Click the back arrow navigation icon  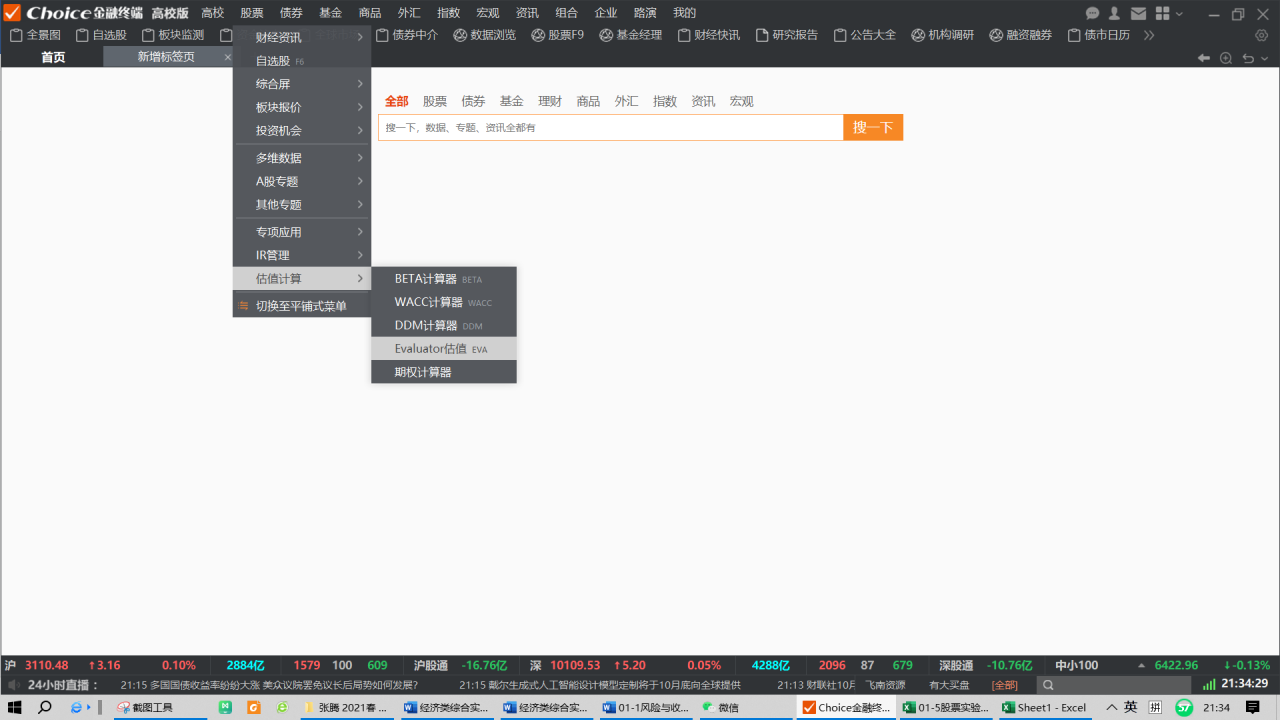point(1204,58)
